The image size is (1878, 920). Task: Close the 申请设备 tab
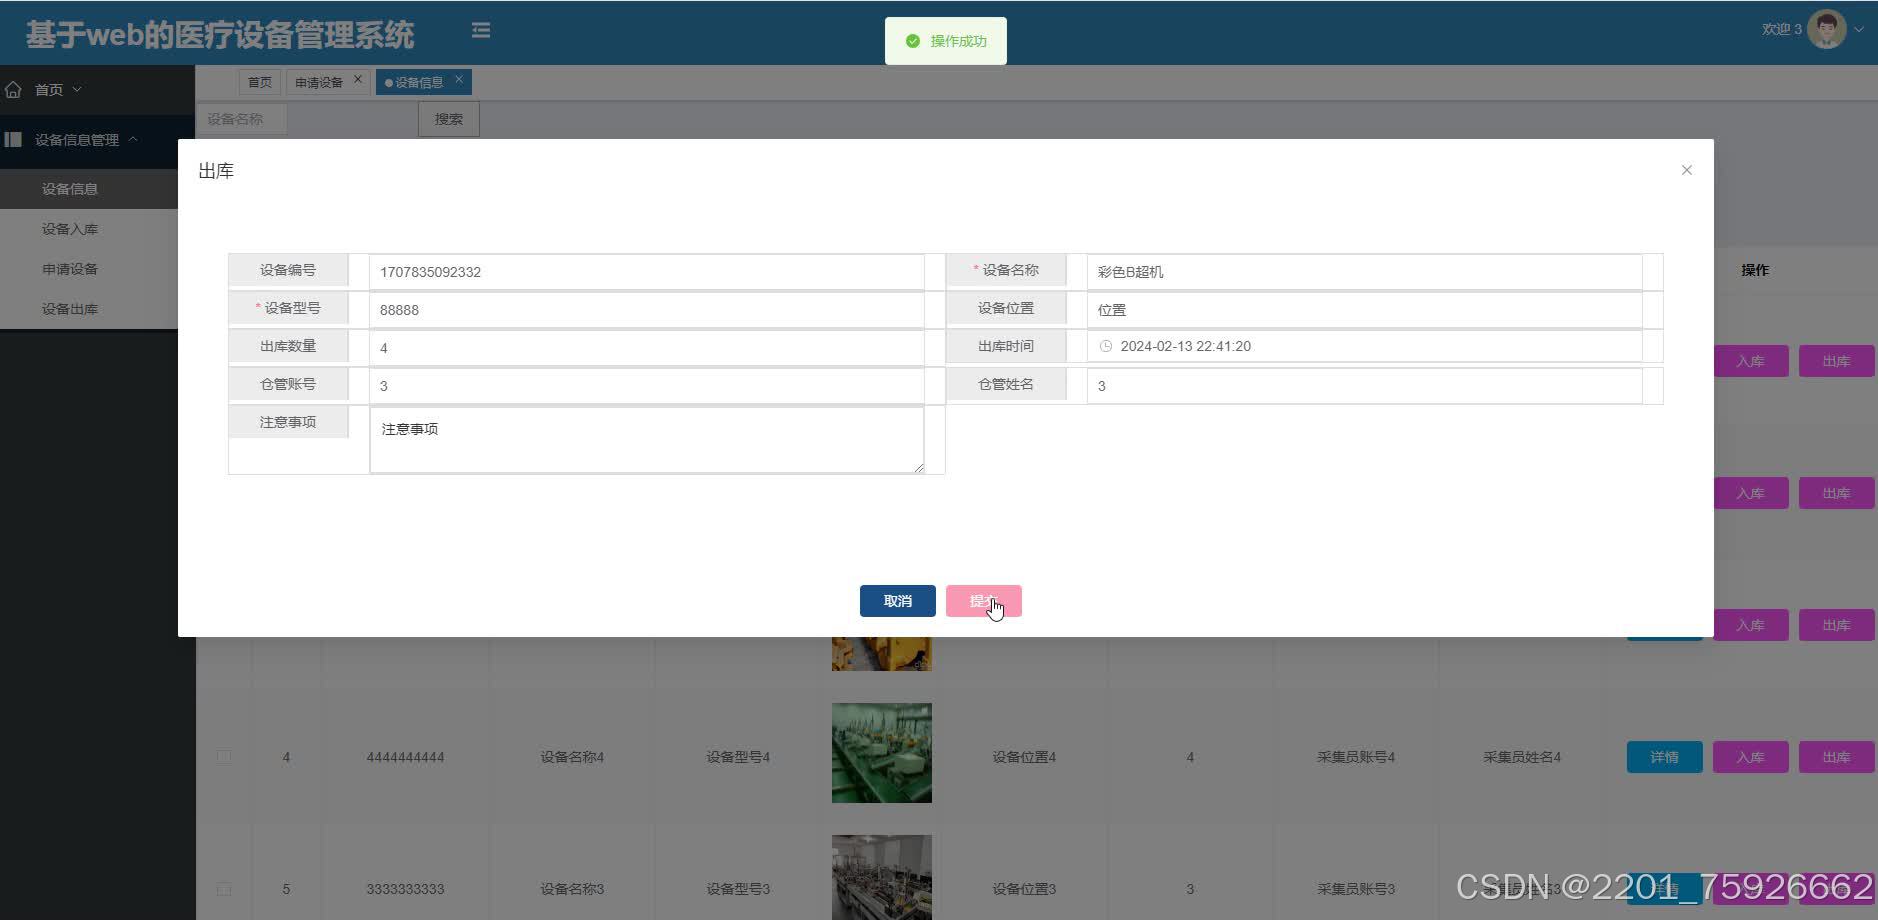358,79
